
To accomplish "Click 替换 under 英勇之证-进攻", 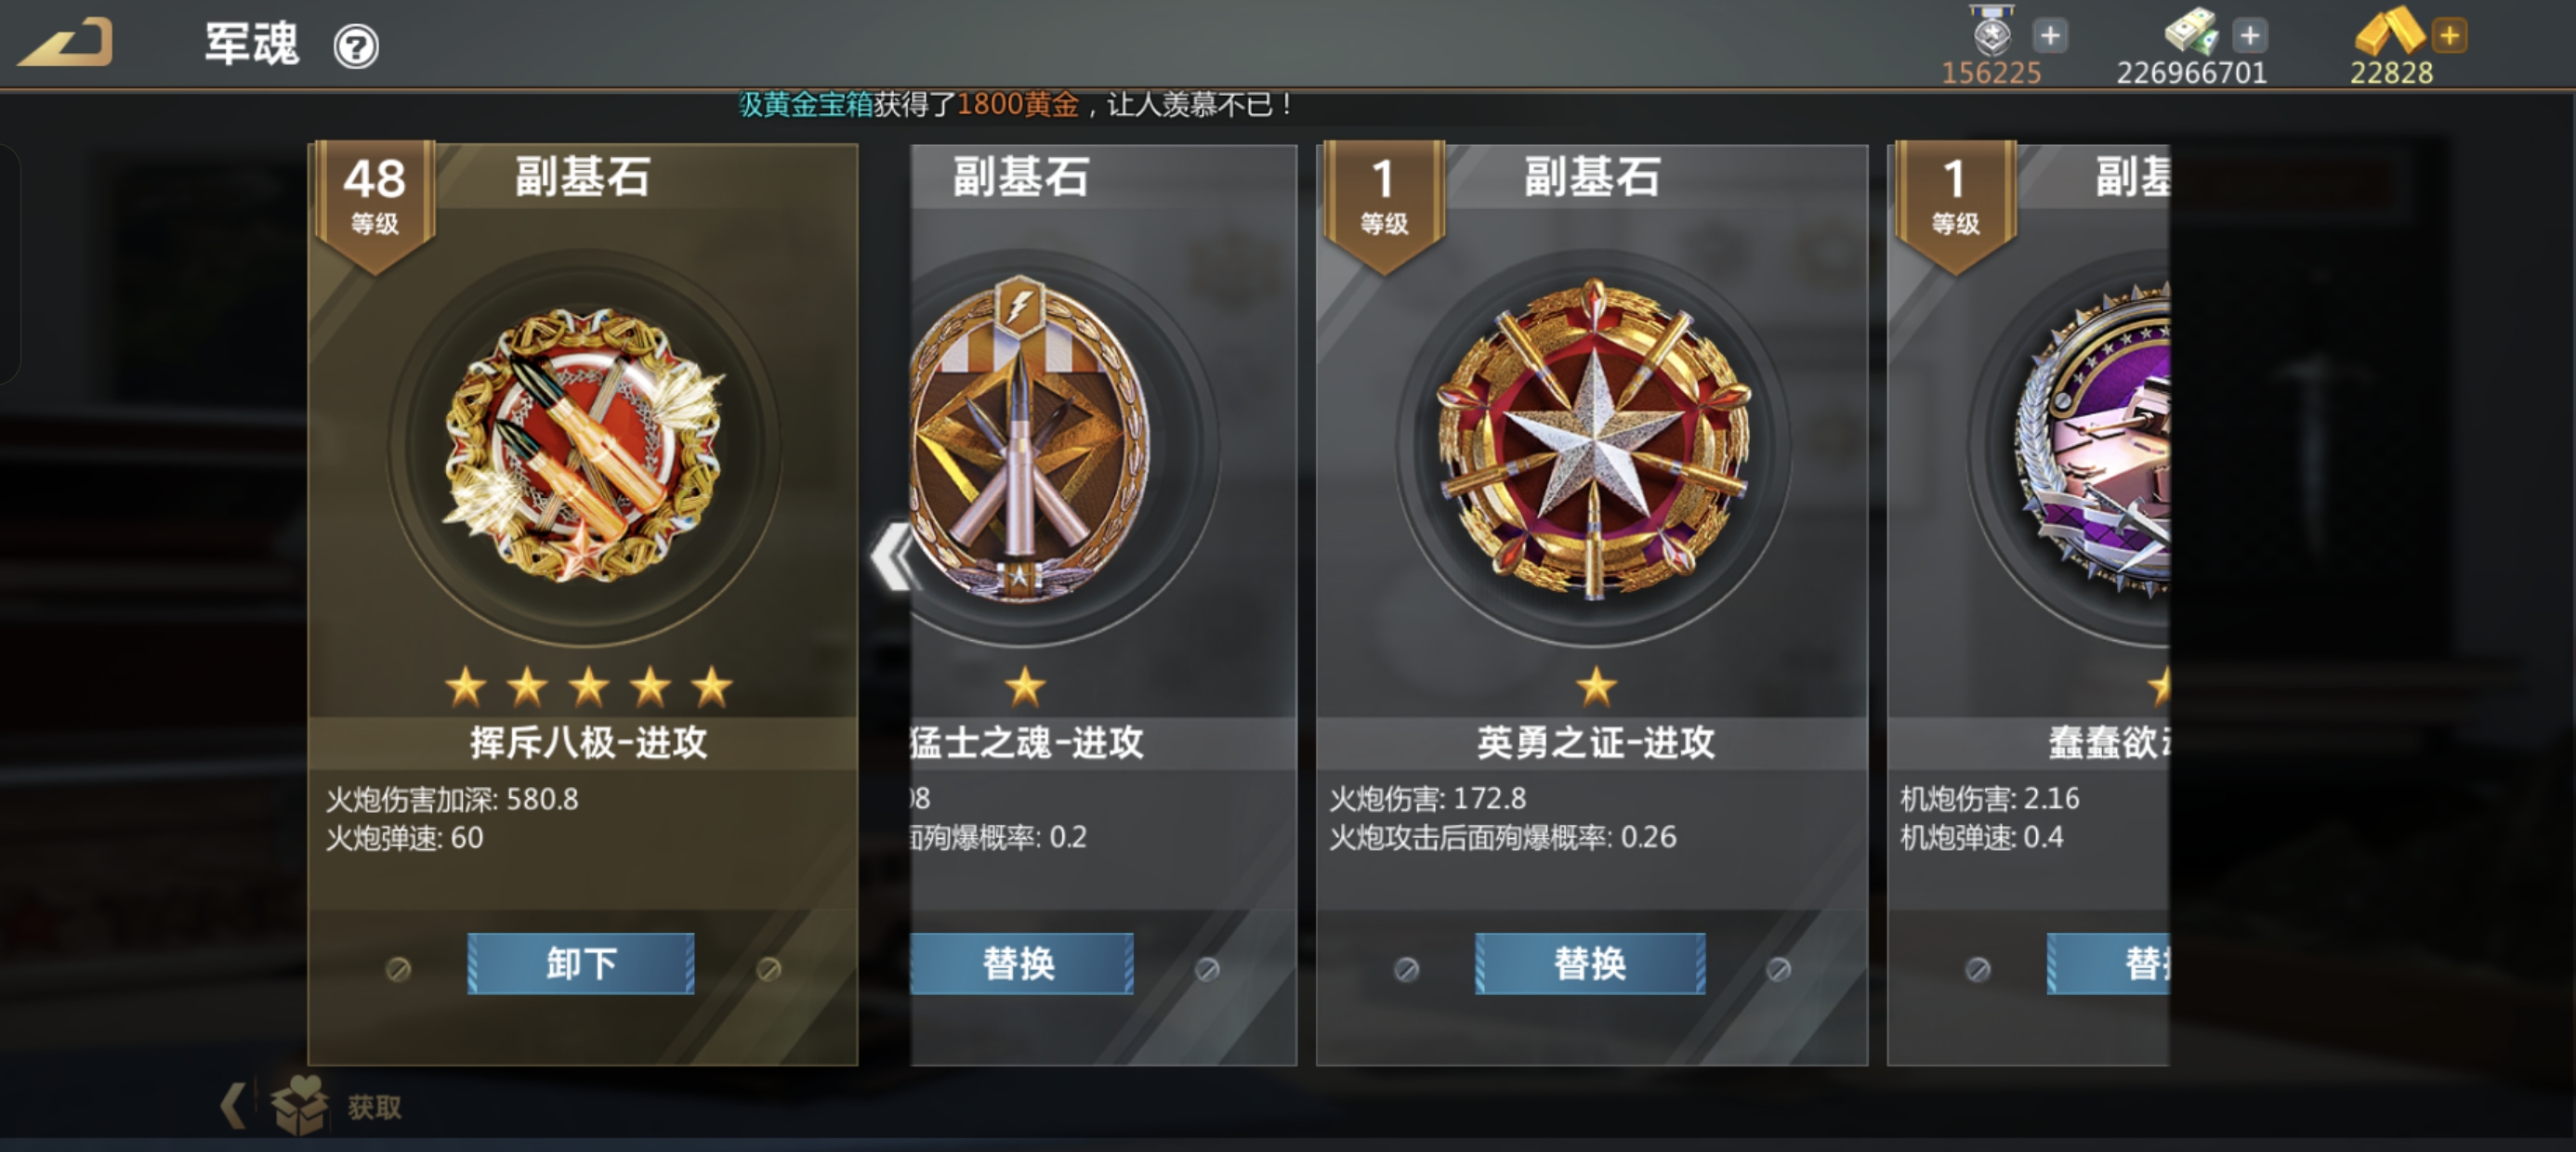I will [x=1590, y=963].
